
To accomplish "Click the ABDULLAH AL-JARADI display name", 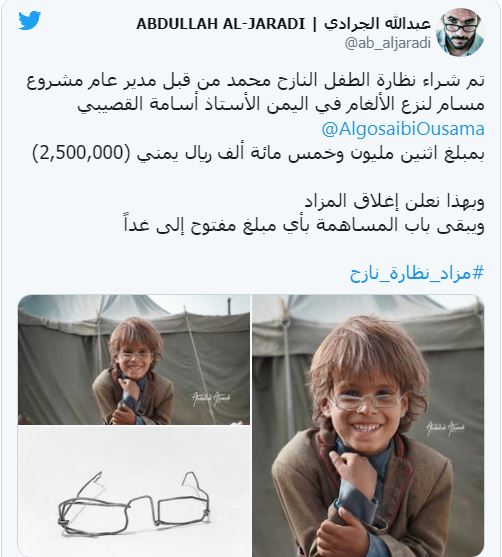I will (x=221, y=24).
